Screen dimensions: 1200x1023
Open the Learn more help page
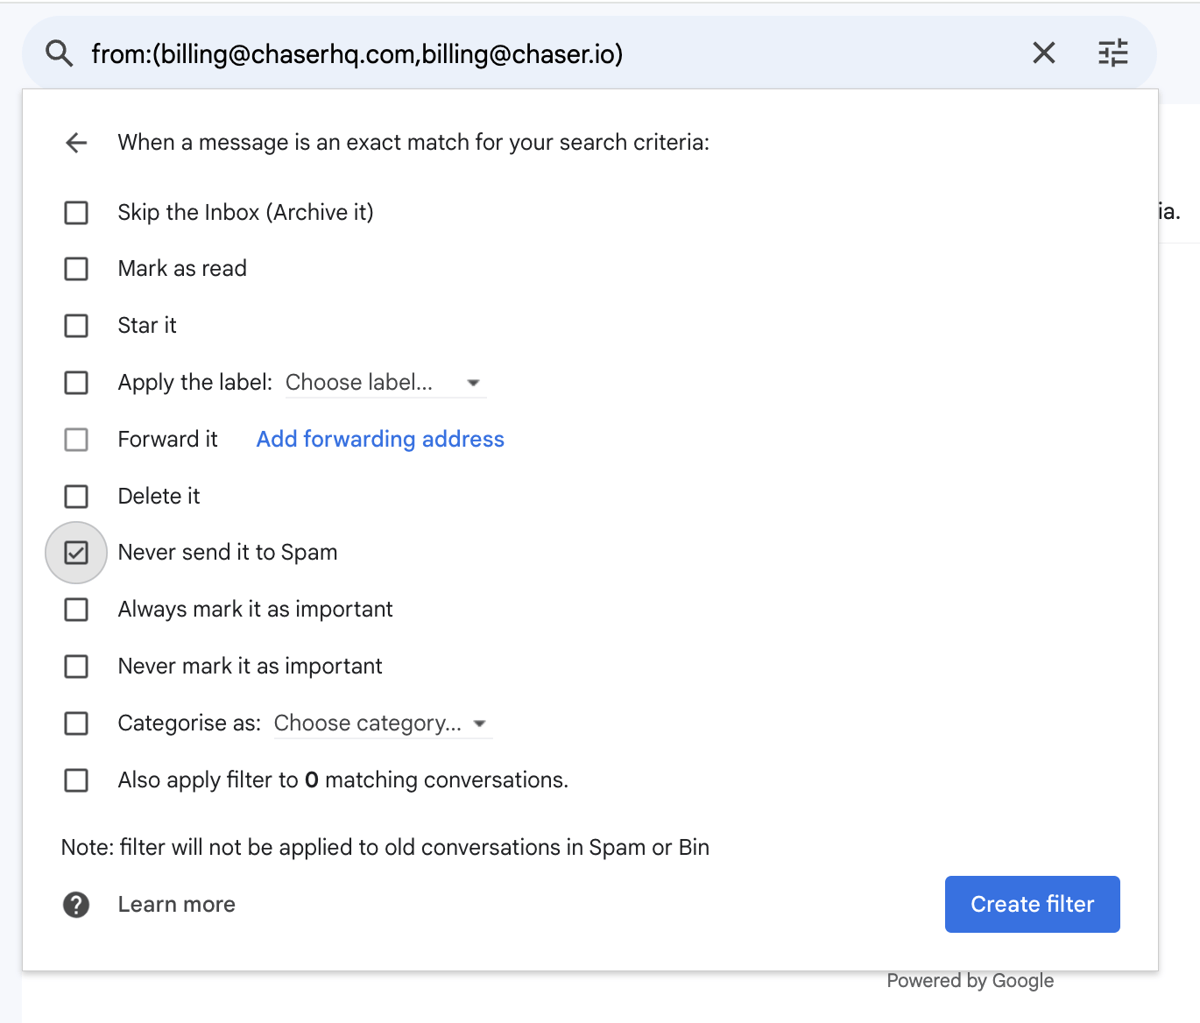click(x=176, y=904)
